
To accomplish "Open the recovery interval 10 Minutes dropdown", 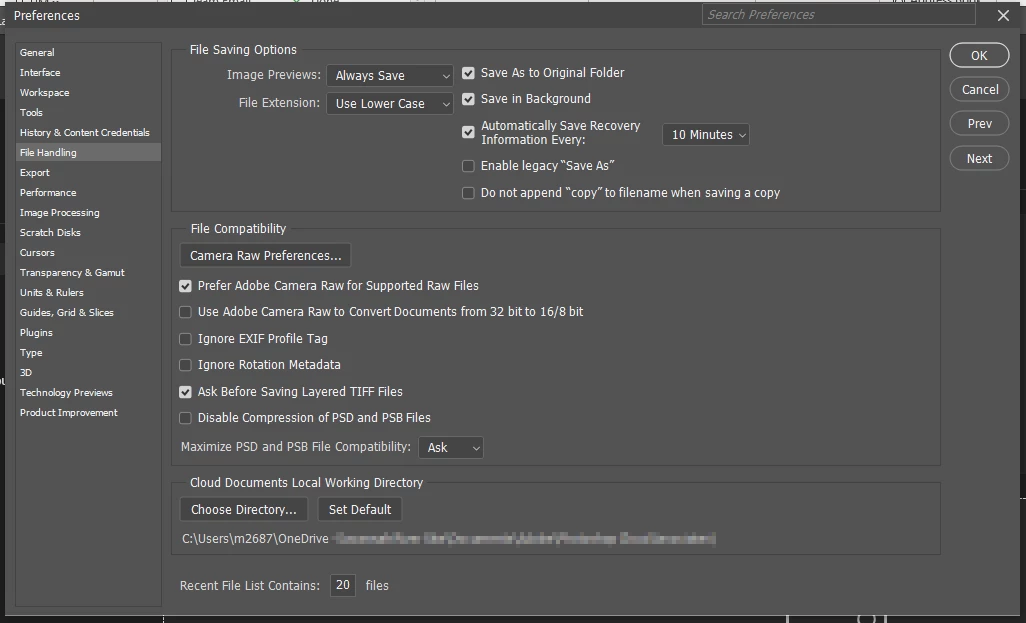I will 705,135.
